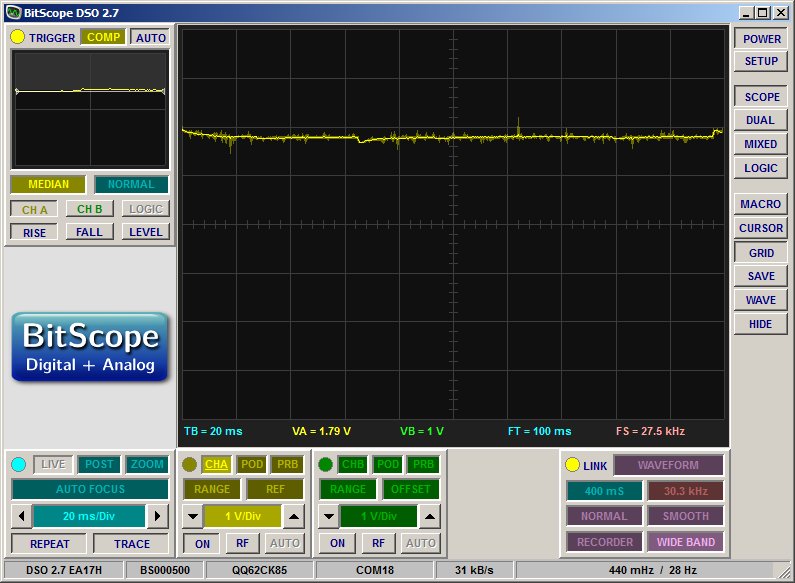Turn Channel A ON
This screenshot has height=583, width=795.
(x=202, y=544)
